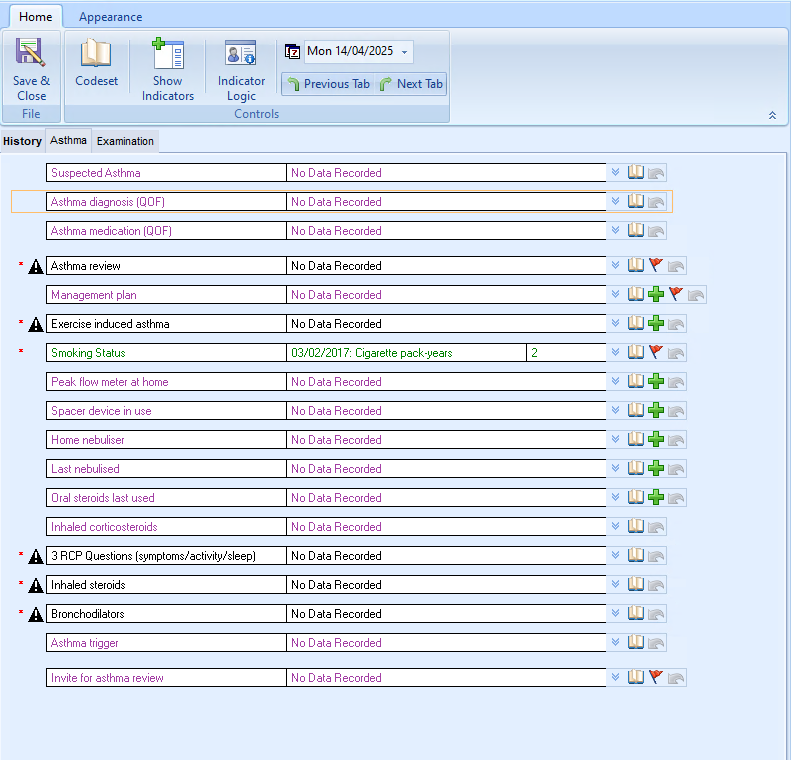This screenshot has width=791, height=760.
Task: Click the calendar icon beside the date
Action: click(293, 51)
